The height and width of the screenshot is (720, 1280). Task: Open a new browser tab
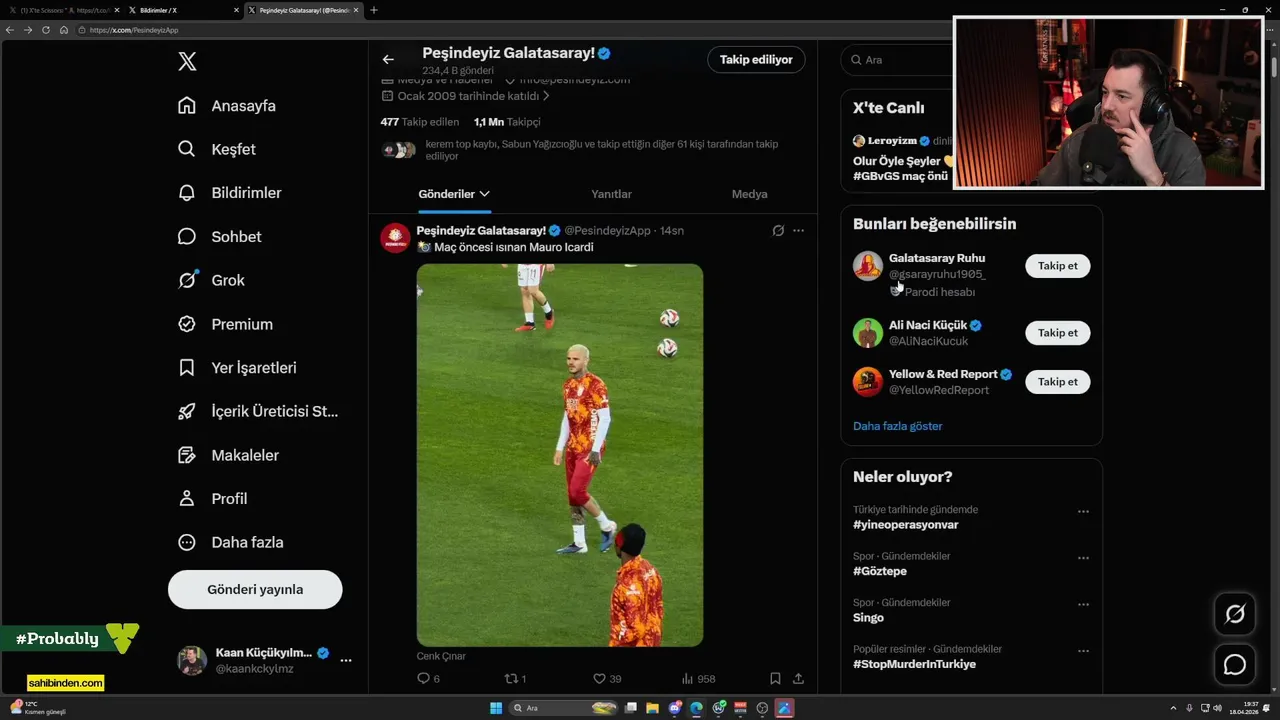pos(374,10)
